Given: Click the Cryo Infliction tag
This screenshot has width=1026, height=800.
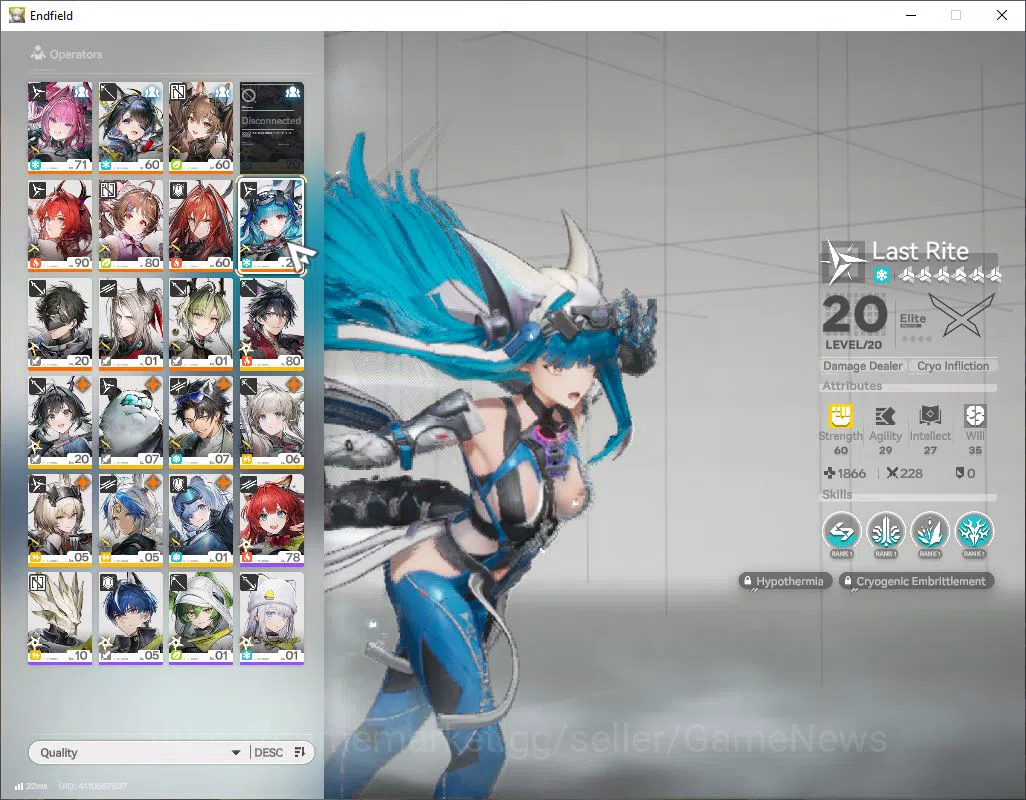Looking at the screenshot, I should (x=953, y=366).
